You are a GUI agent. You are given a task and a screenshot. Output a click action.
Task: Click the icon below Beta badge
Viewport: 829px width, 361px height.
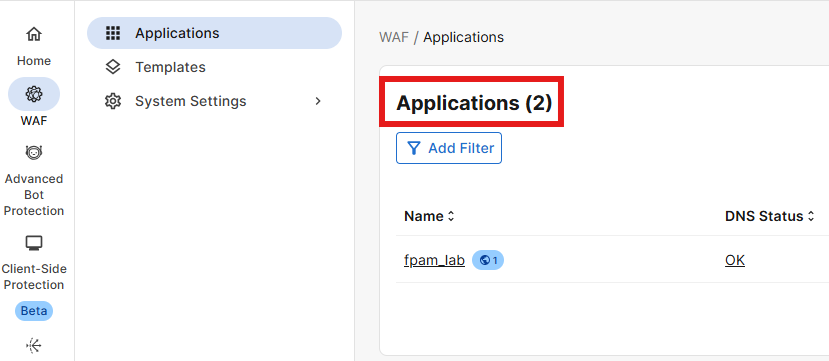coord(34,346)
